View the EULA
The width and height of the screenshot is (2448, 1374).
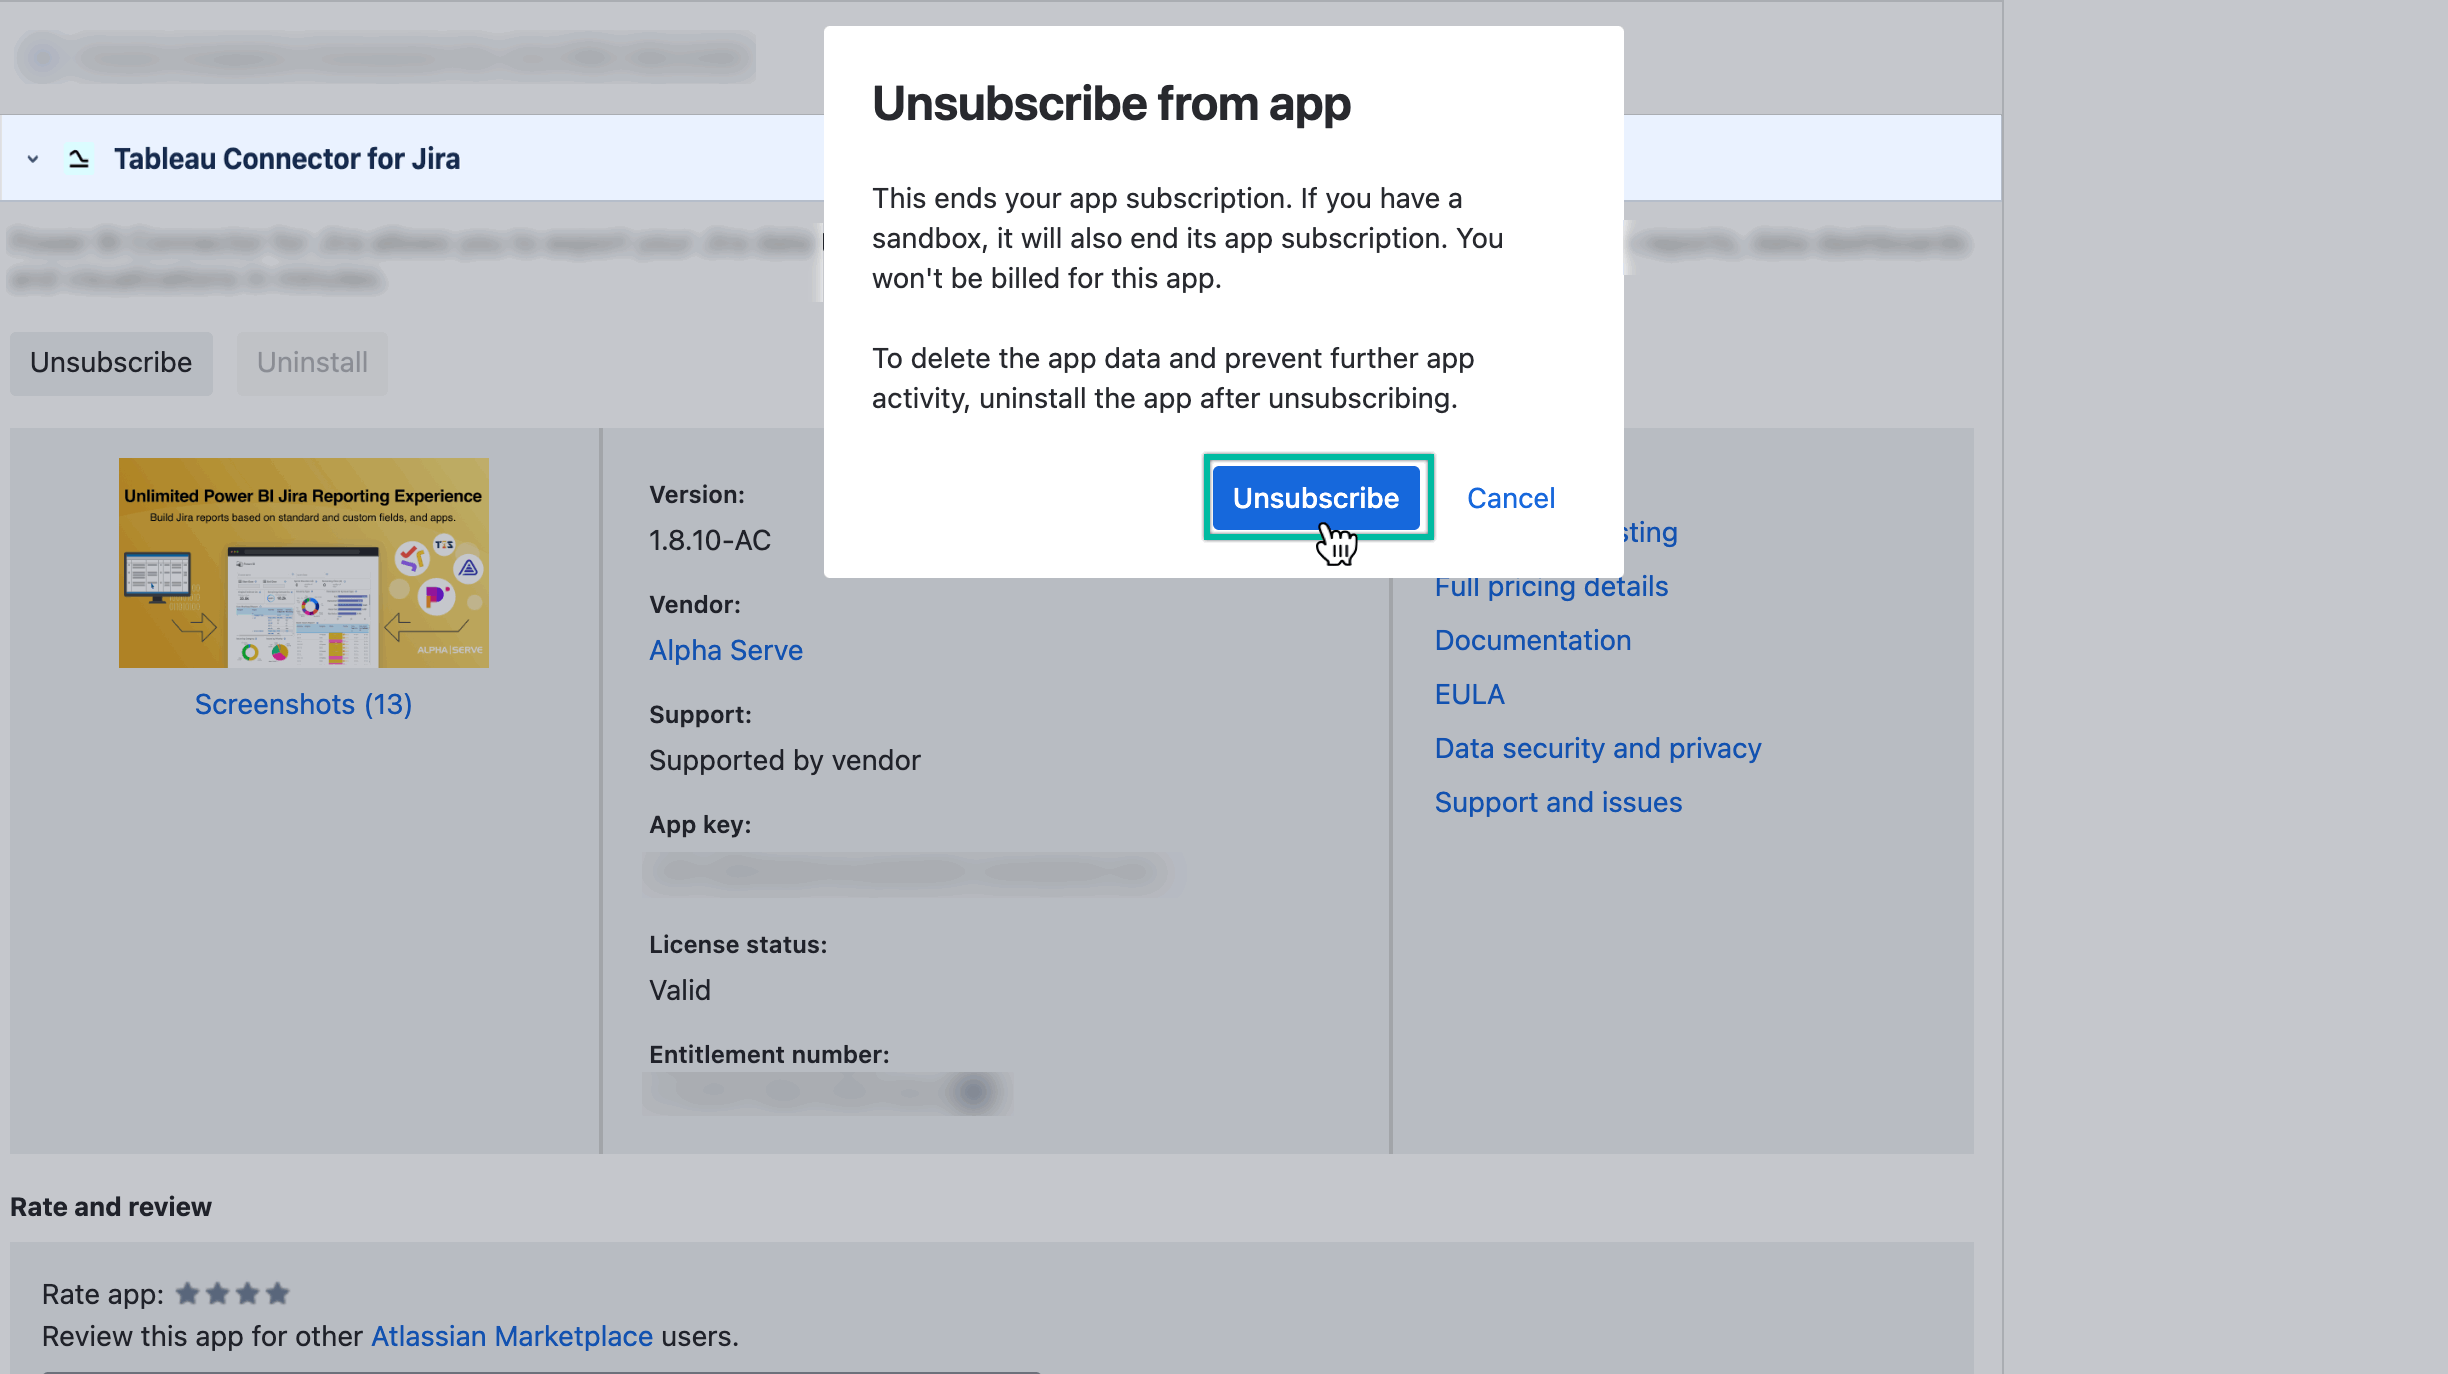point(1469,693)
